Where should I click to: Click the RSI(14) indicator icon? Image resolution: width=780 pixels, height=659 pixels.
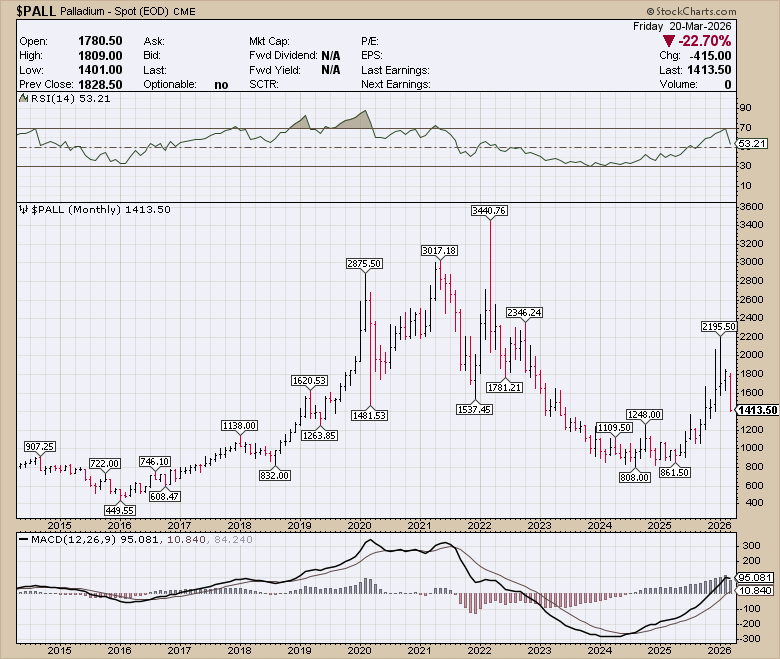23,98
